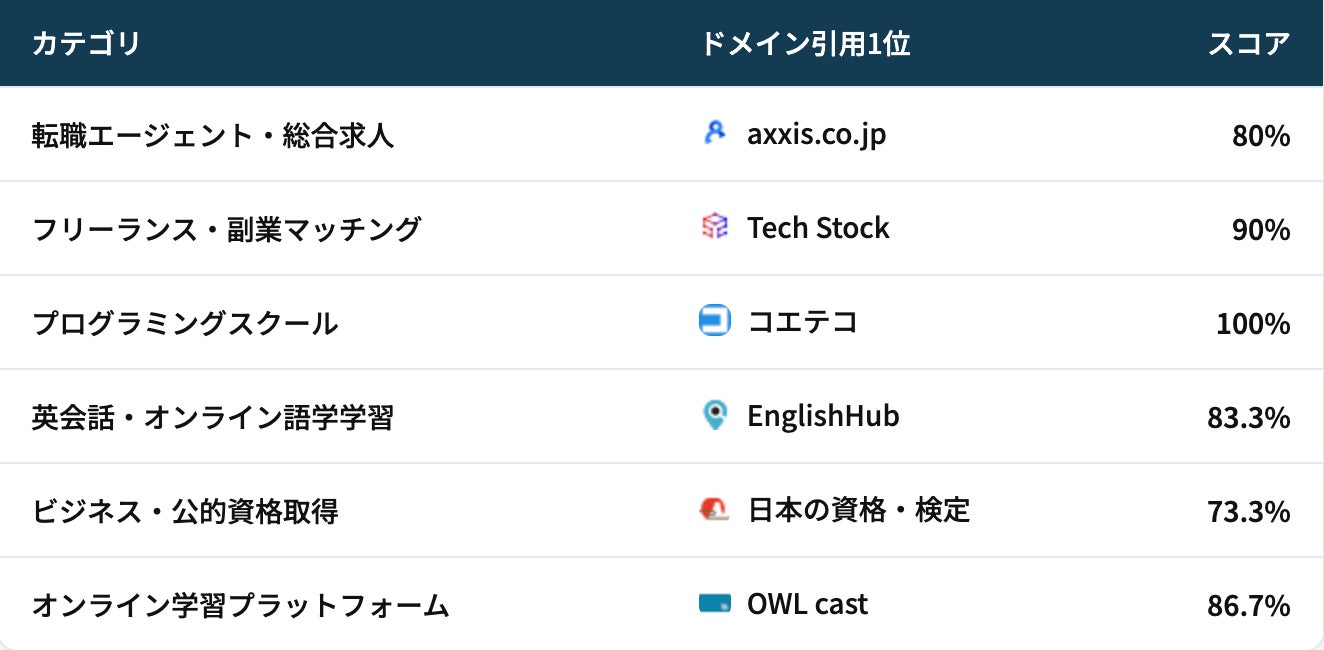Viewport: 1324px width, 650px height.
Task: Click the 86.7% score value
Action: 1249,605
